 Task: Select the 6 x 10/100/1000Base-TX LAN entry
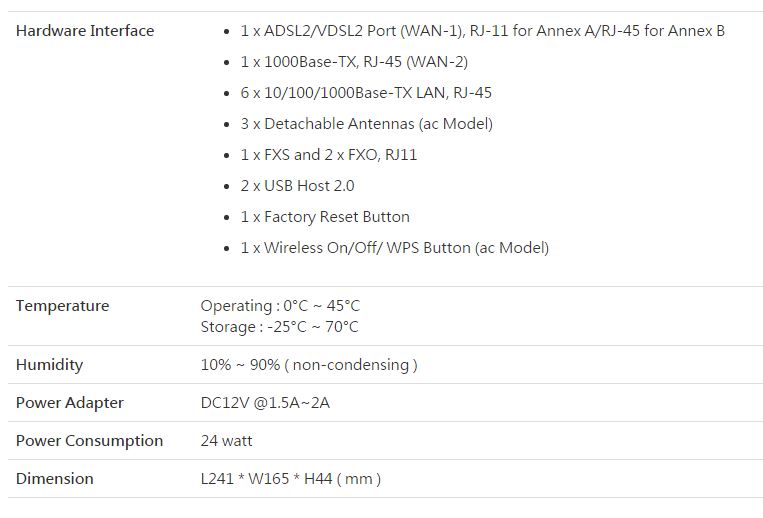click(366, 93)
